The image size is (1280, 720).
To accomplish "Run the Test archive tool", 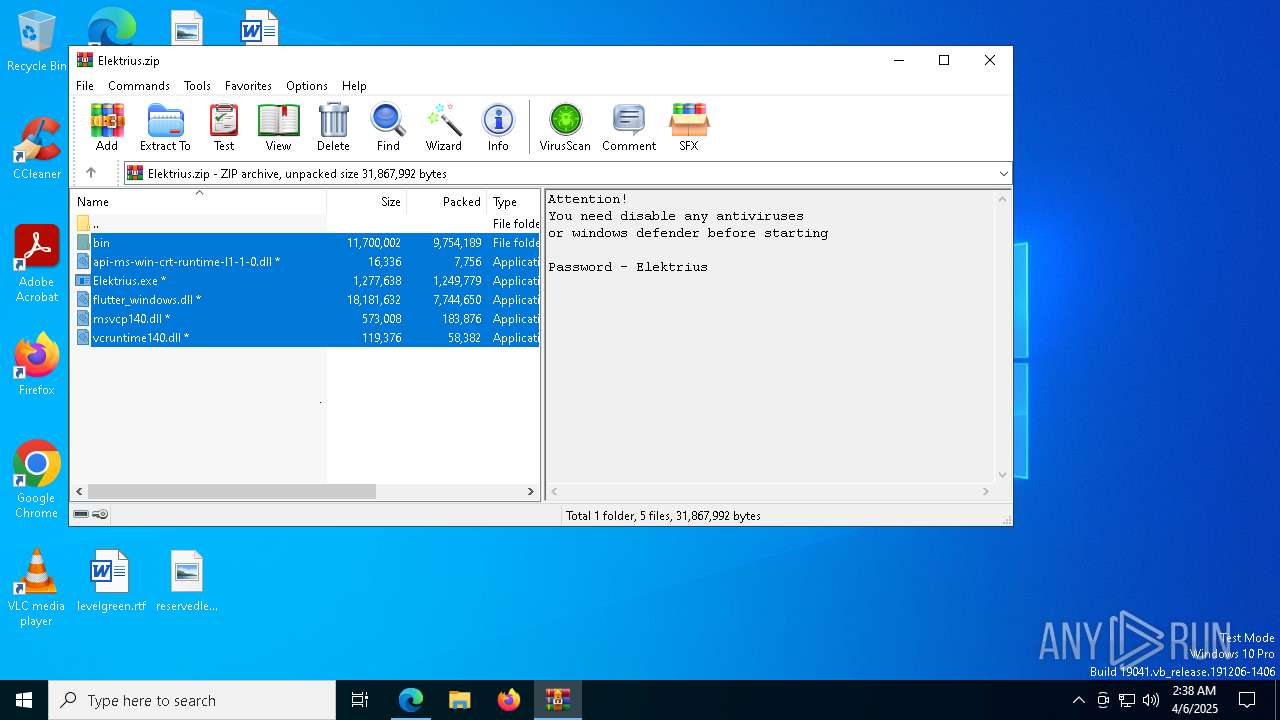I will [224, 127].
